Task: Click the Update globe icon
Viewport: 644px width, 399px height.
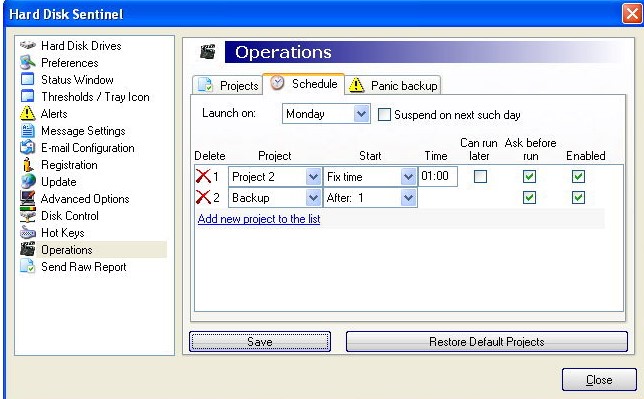Action: point(28,181)
